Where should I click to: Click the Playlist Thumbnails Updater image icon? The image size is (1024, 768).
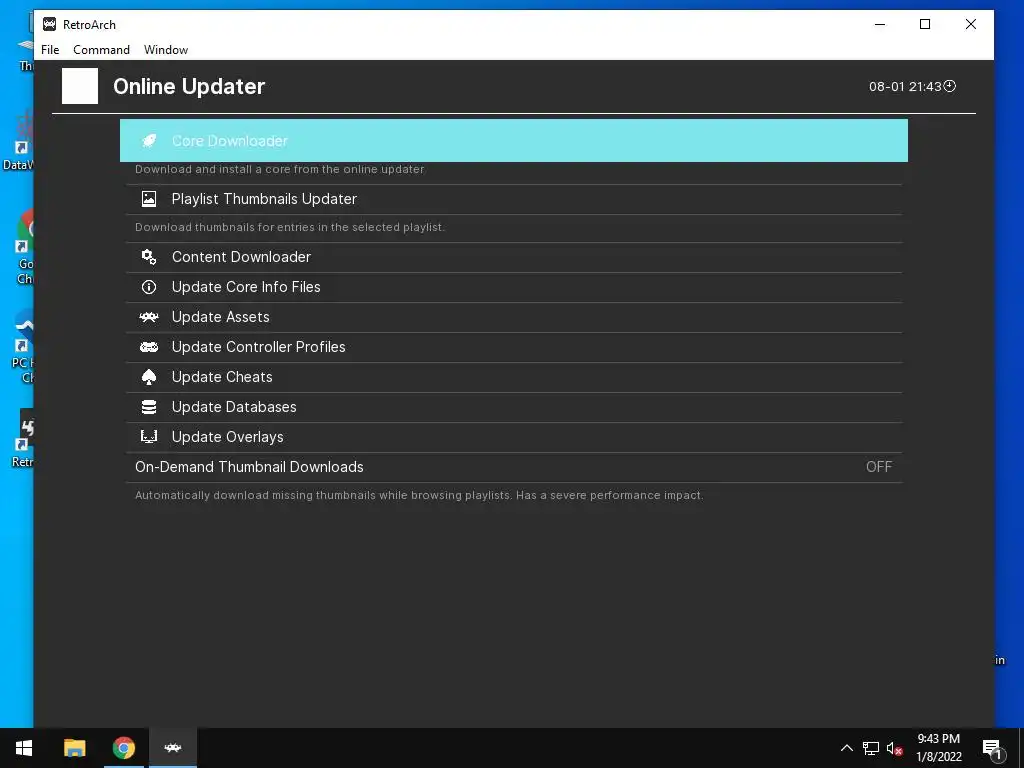coord(149,199)
